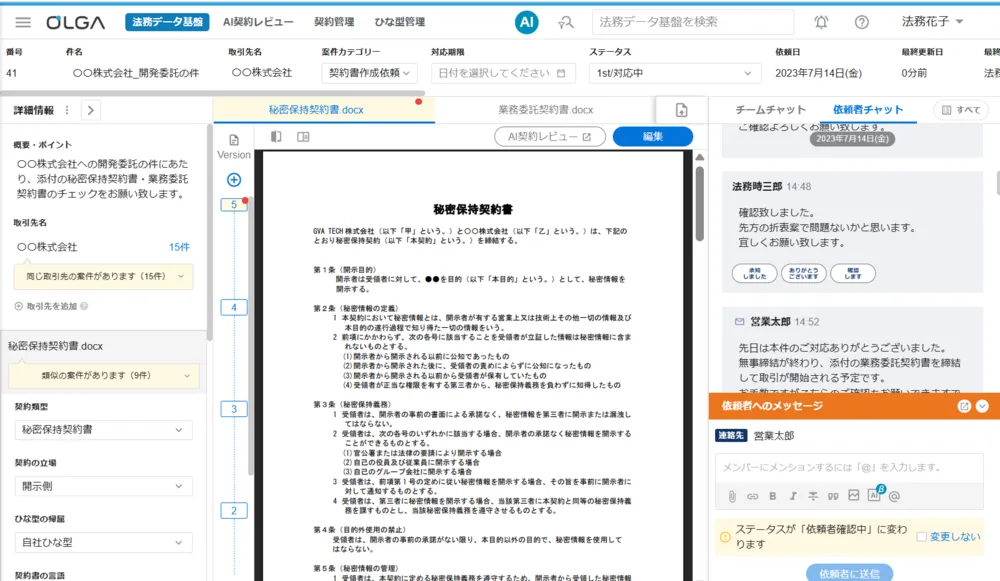The width and height of the screenshot is (1000, 581).
Task: Switch to the 業務委託契約書.docx tab
Action: click(545, 110)
